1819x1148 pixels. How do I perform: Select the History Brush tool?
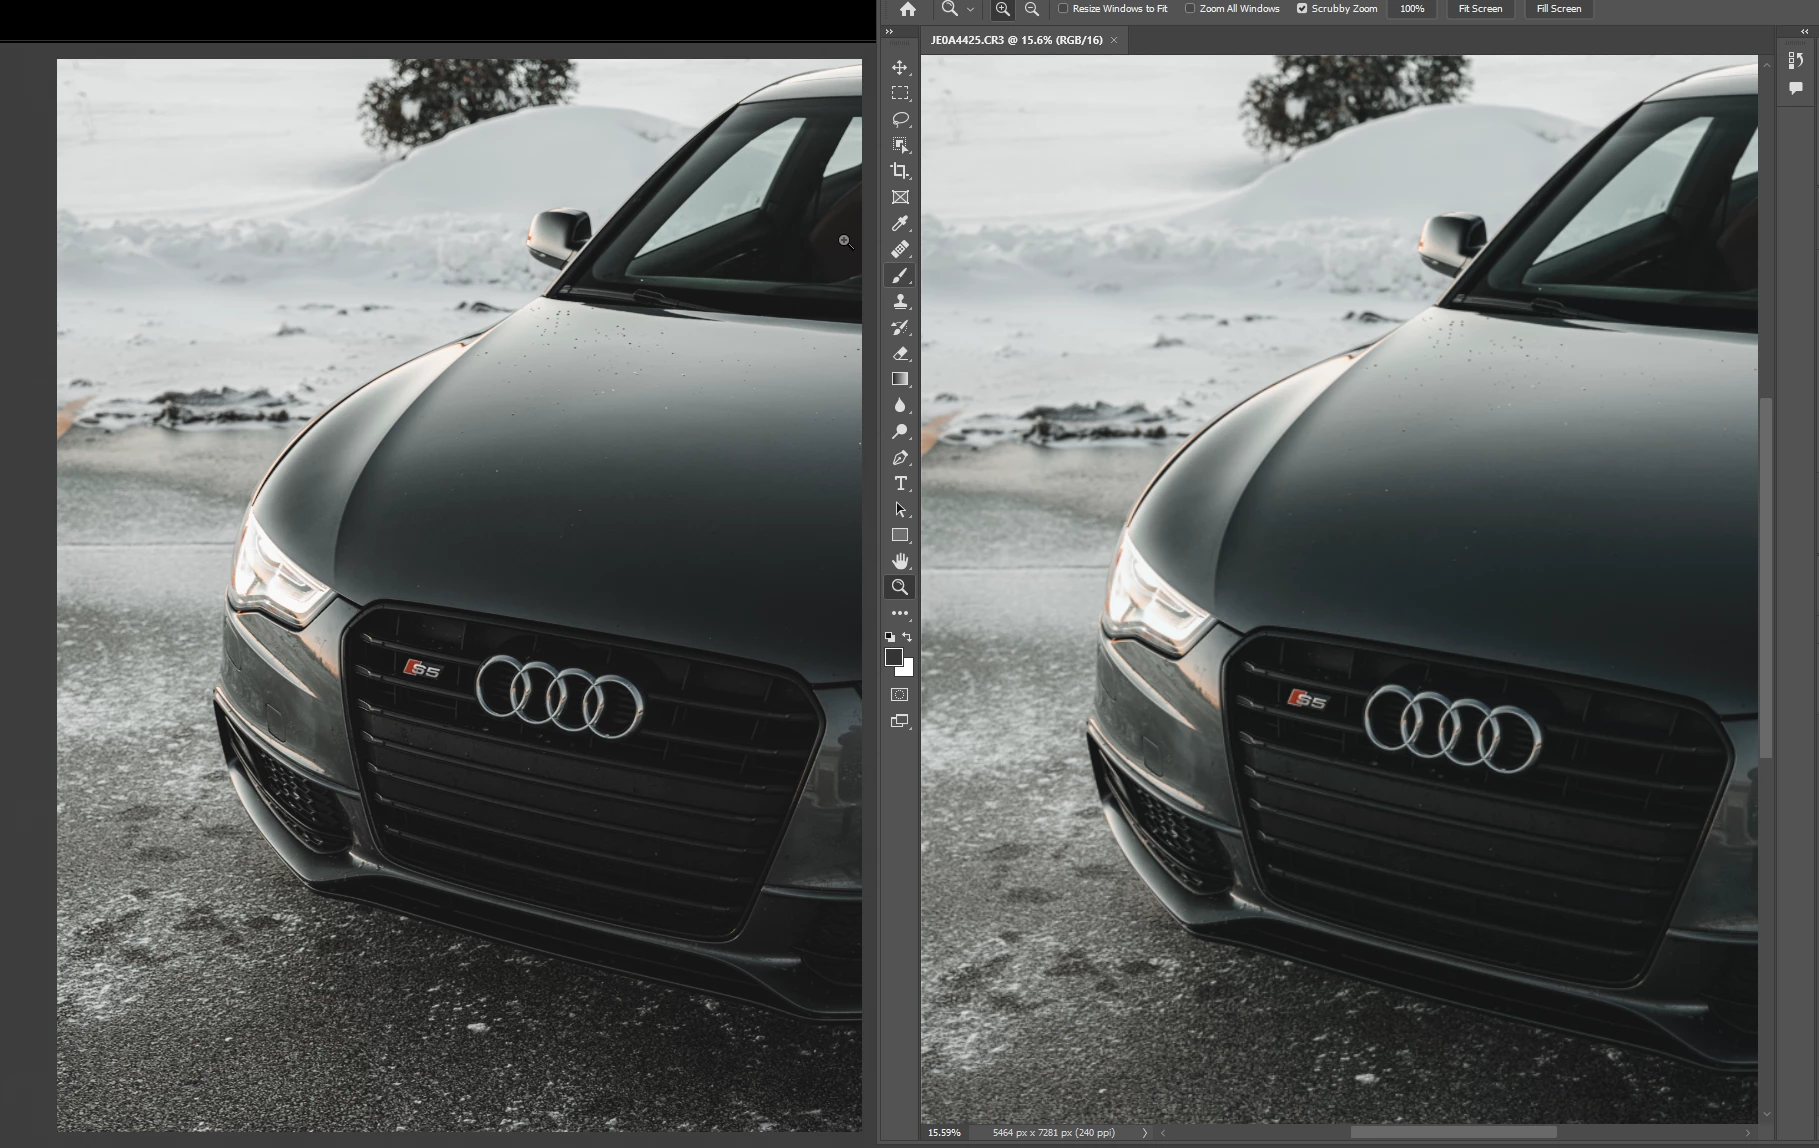(x=900, y=327)
